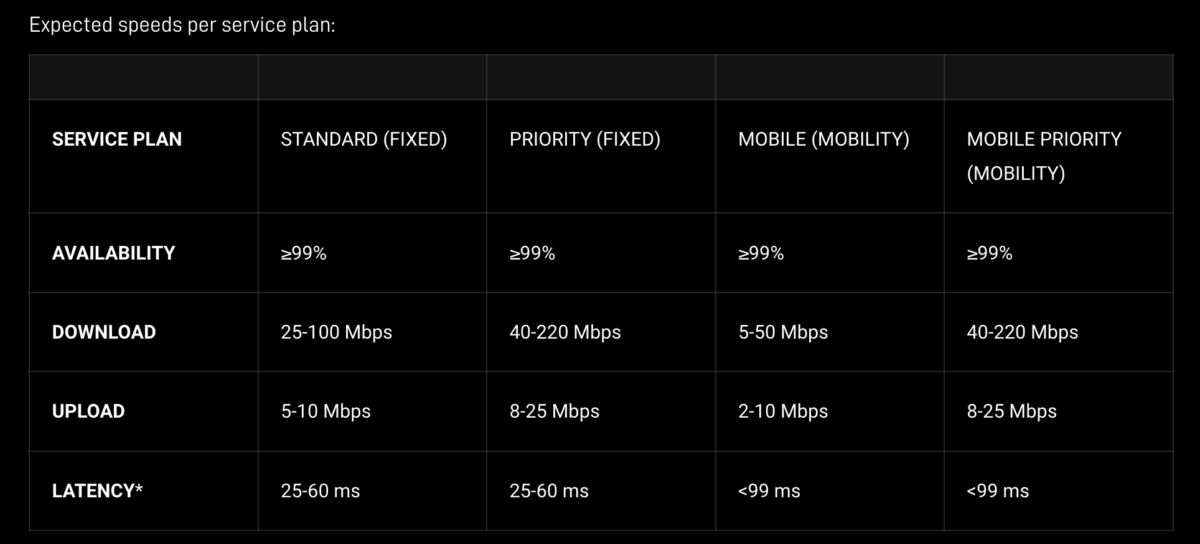Select the 5-50 Mbps download cell
Image resolution: width=1200 pixels, height=544 pixels.
coord(783,332)
